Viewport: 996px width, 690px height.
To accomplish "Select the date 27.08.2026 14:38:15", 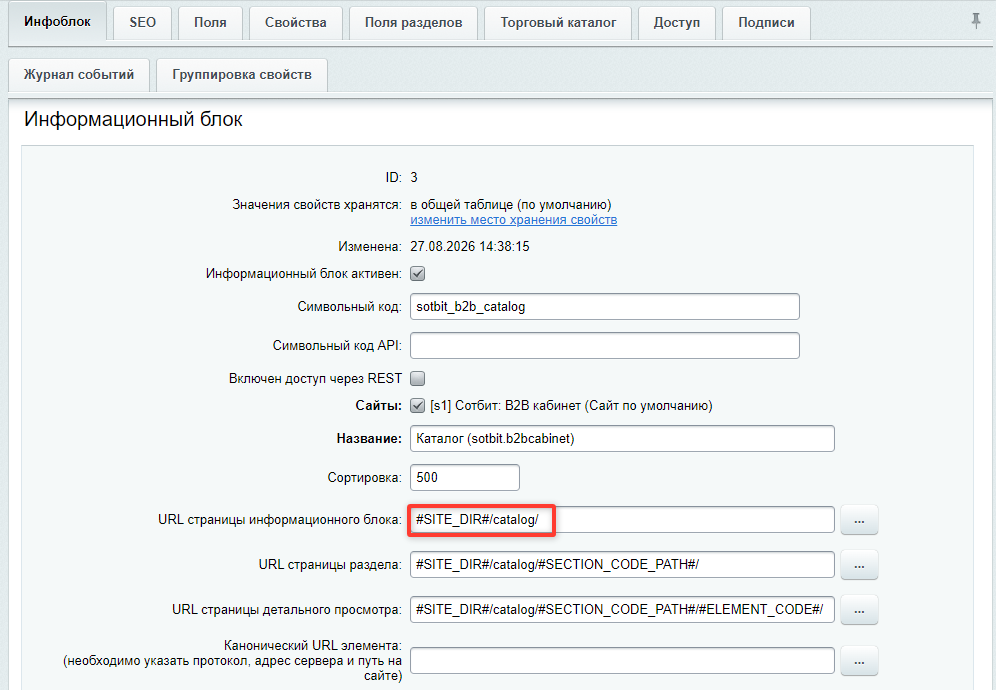I will (x=469, y=247).
